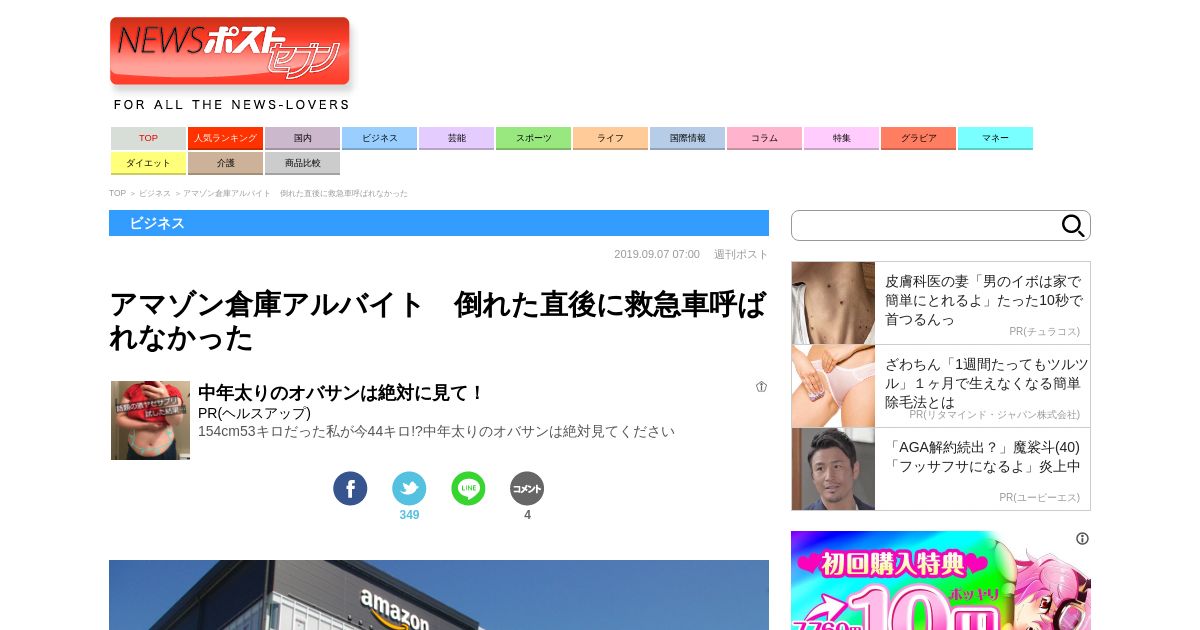Click the 魔裟斗 portrait ad thumbnail
The image size is (1200, 630).
coord(833,469)
